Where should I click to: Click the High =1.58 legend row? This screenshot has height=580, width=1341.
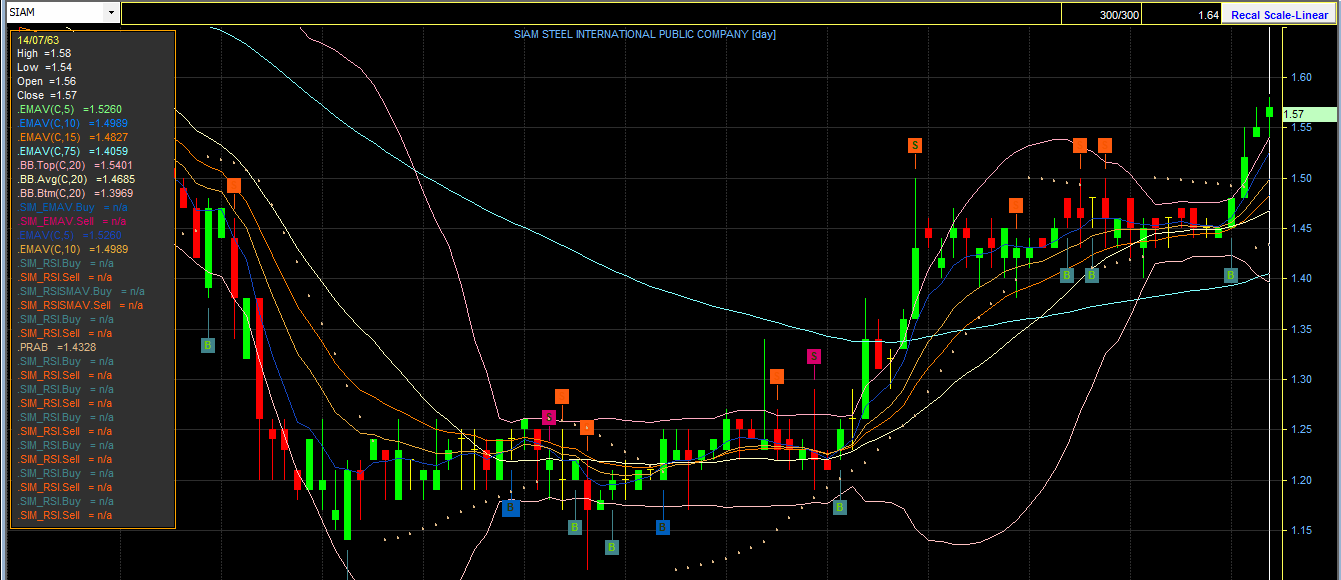[44, 53]
